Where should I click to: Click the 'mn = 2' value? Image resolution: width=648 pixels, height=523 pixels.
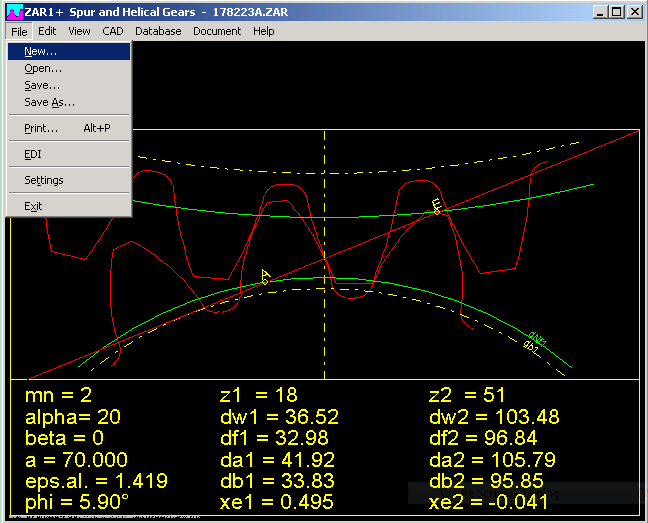pos(58,395)
